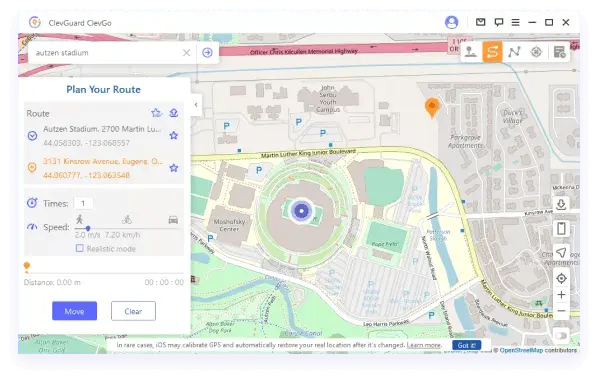This screenshot has height=380, width=598.
Task: Select the Multi-spot route mode icon
Action: point(514,52)
